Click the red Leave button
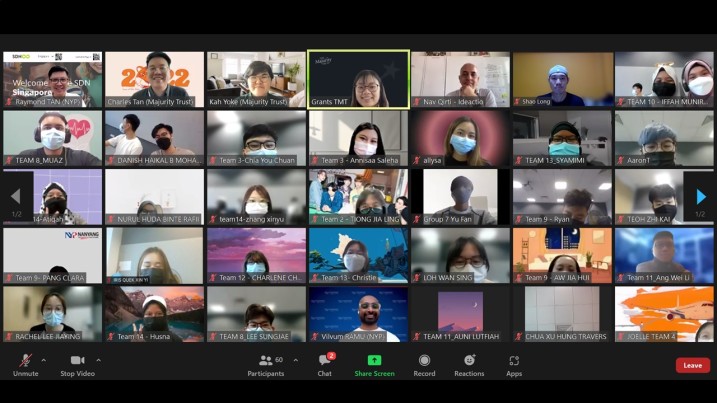Viewport: 717px width, 403px height. (x=692, y=365)
